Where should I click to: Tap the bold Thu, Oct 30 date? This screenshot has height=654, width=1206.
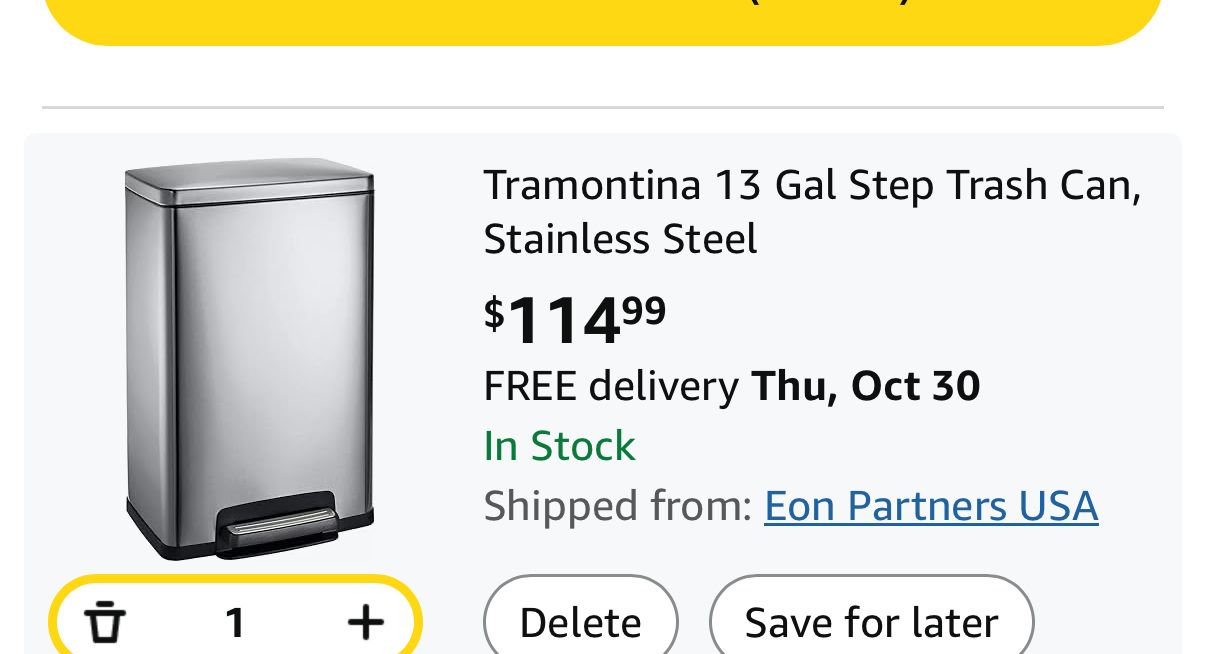pyautogui.click(x=865, y=386)
